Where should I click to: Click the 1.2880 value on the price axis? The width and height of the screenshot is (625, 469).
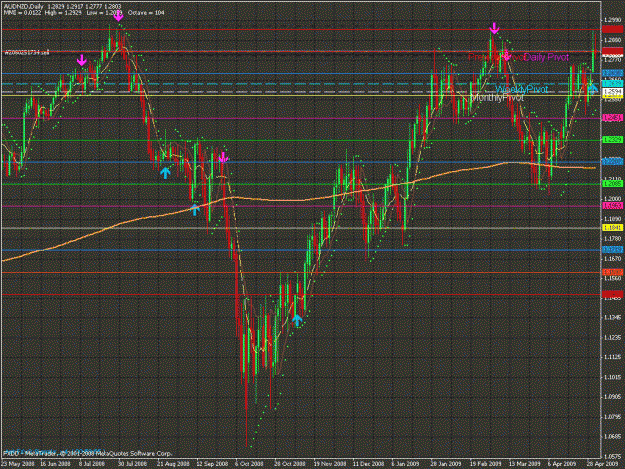(613, 40)
